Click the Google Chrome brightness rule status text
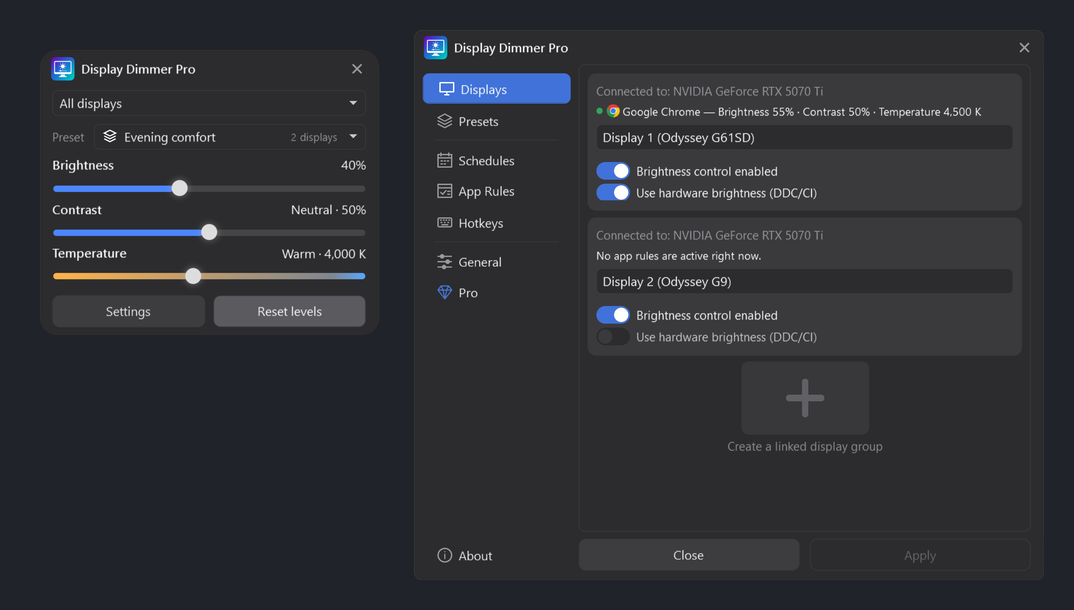 [x=801, y=112]
